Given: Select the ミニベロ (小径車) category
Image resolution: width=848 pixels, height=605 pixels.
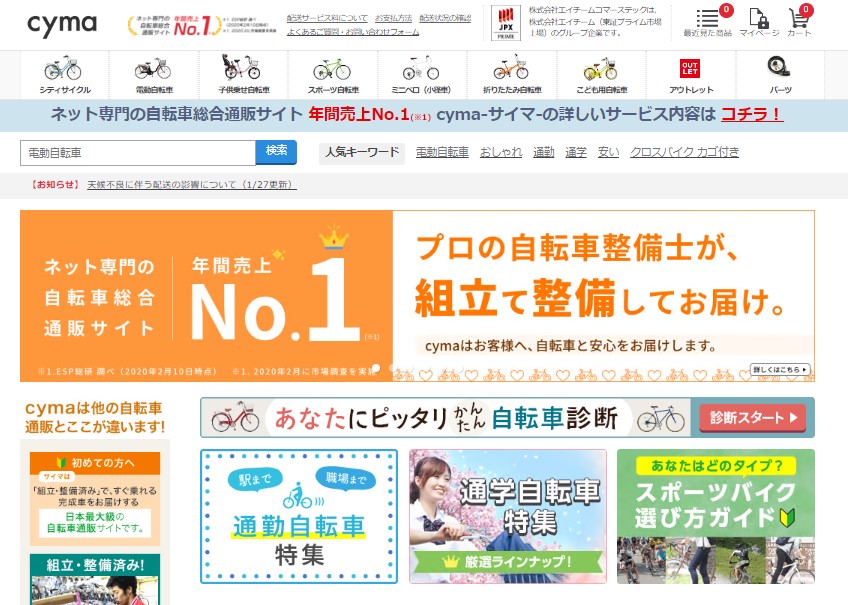Looking at the screenshot, I should 420,74.
